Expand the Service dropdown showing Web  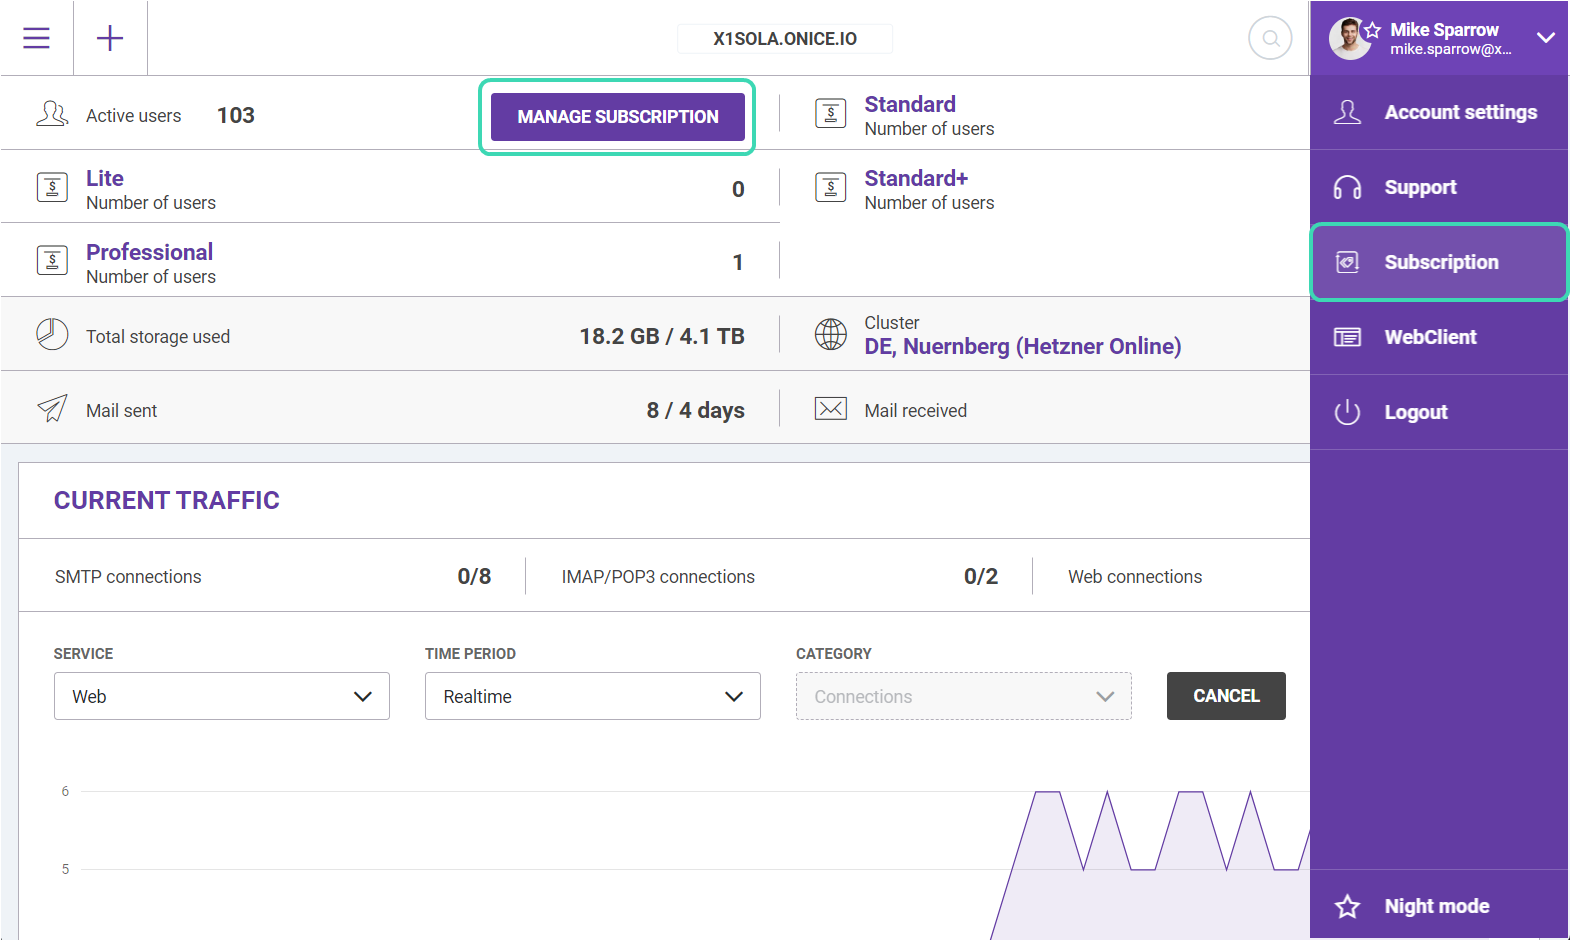coord(221,696)
